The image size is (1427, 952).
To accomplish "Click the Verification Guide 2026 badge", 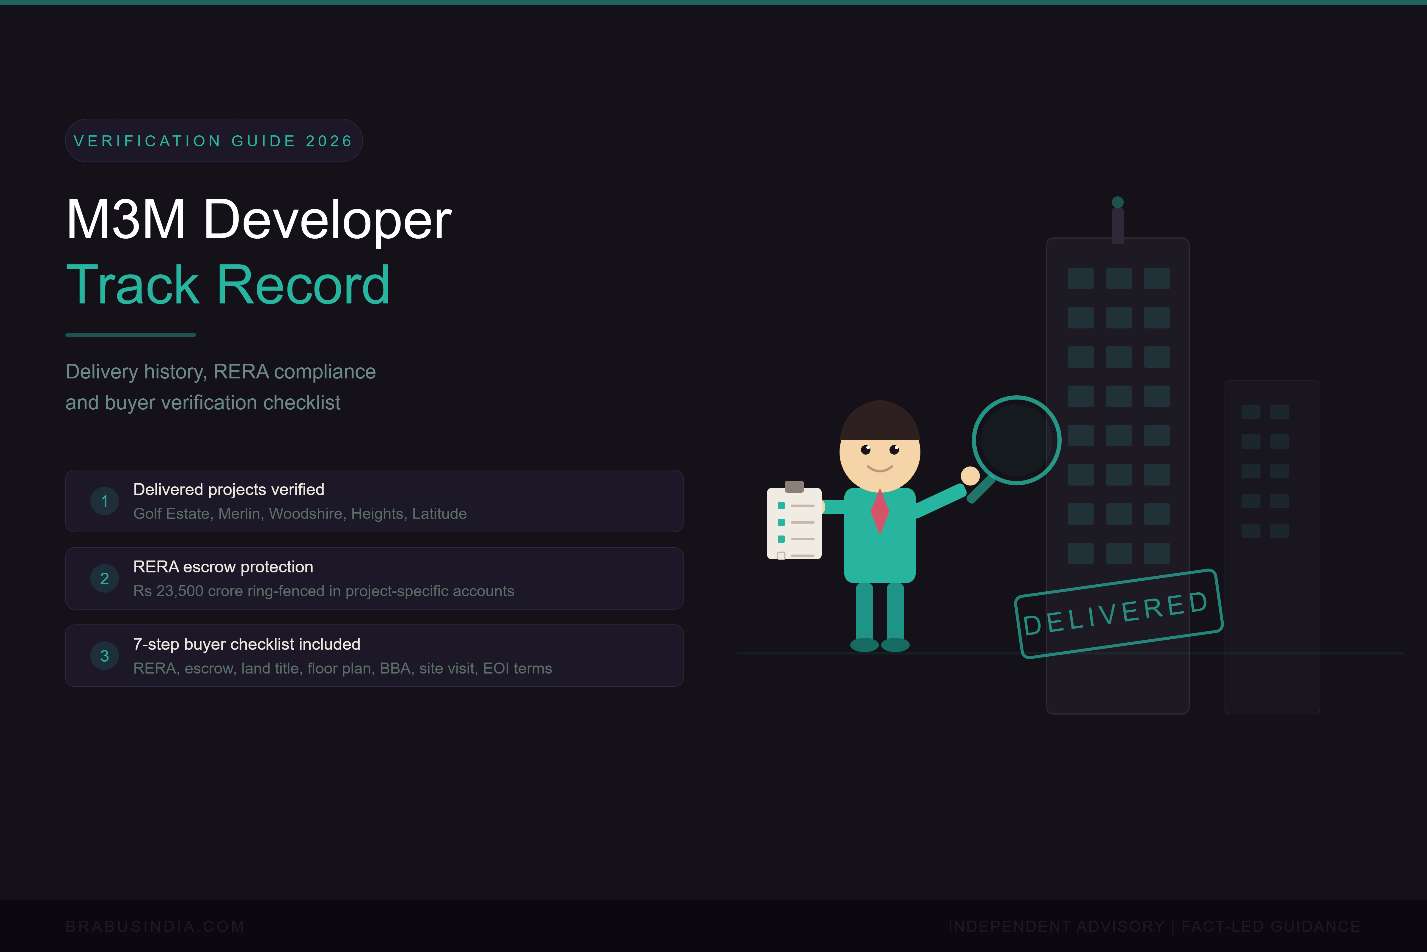I will 214,141.
